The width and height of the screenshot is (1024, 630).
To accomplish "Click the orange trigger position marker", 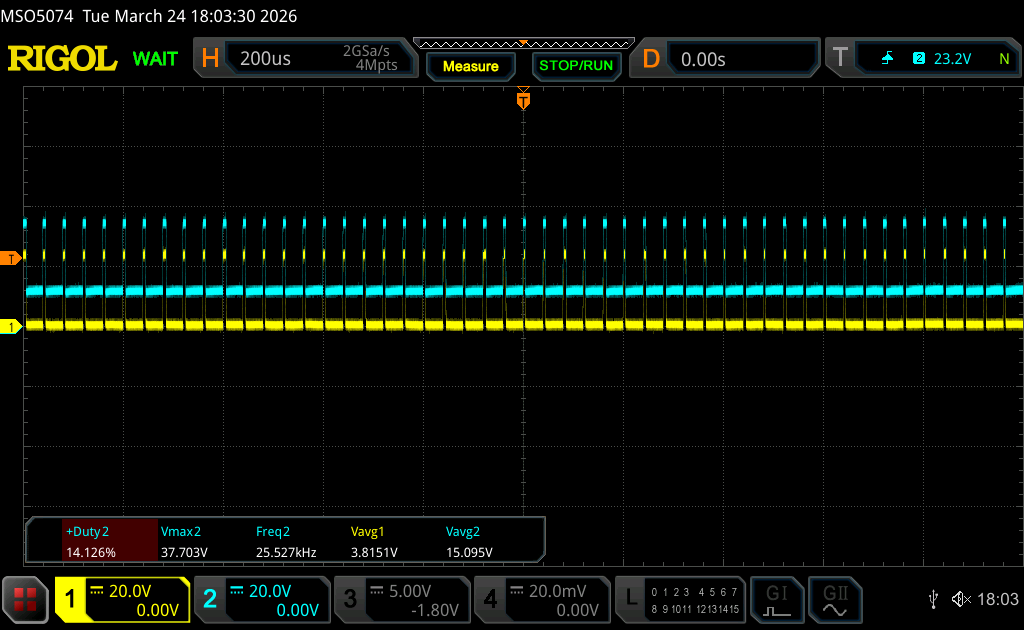I will point(522,100).
